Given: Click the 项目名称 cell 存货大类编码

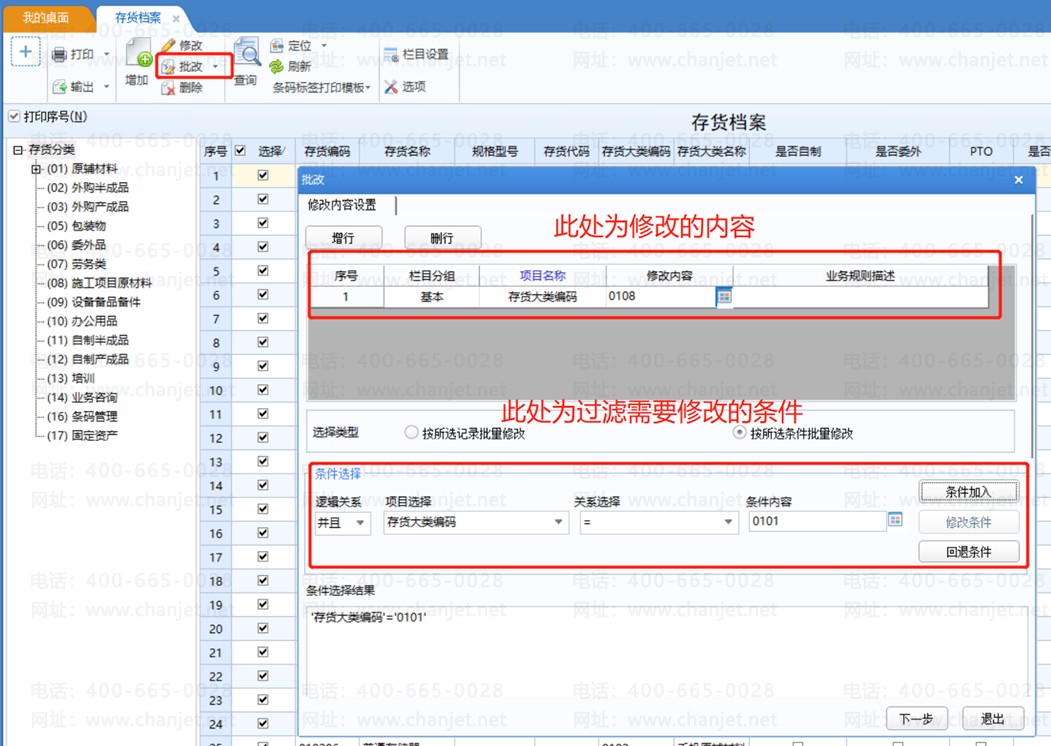Looking at the screenshot, I should 543,296.
